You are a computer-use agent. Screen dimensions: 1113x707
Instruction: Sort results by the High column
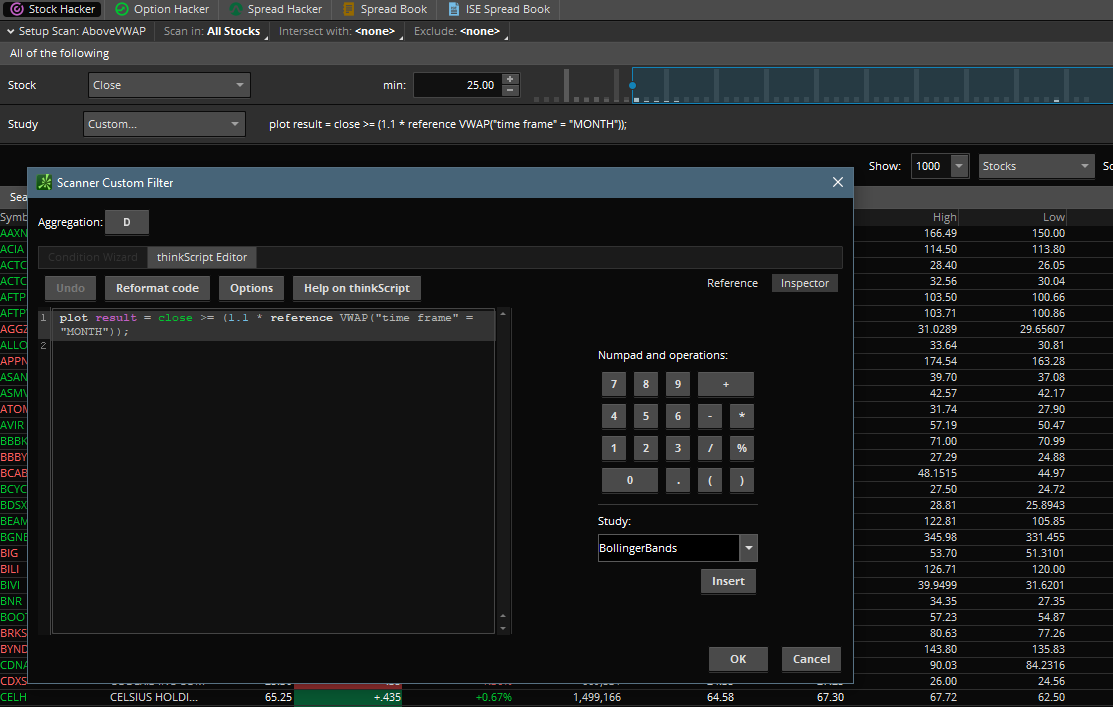pyautogui.click(x=944, y=217)
